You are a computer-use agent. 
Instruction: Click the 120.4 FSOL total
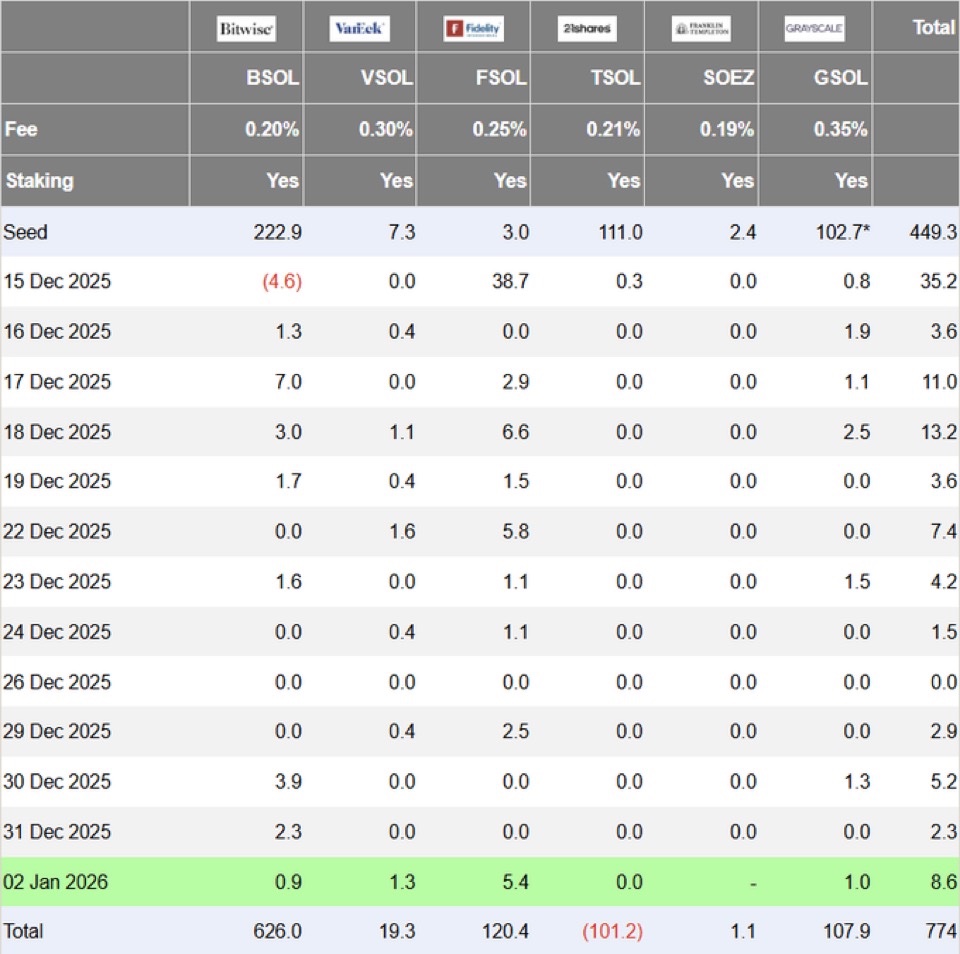[x=505, y=931]
